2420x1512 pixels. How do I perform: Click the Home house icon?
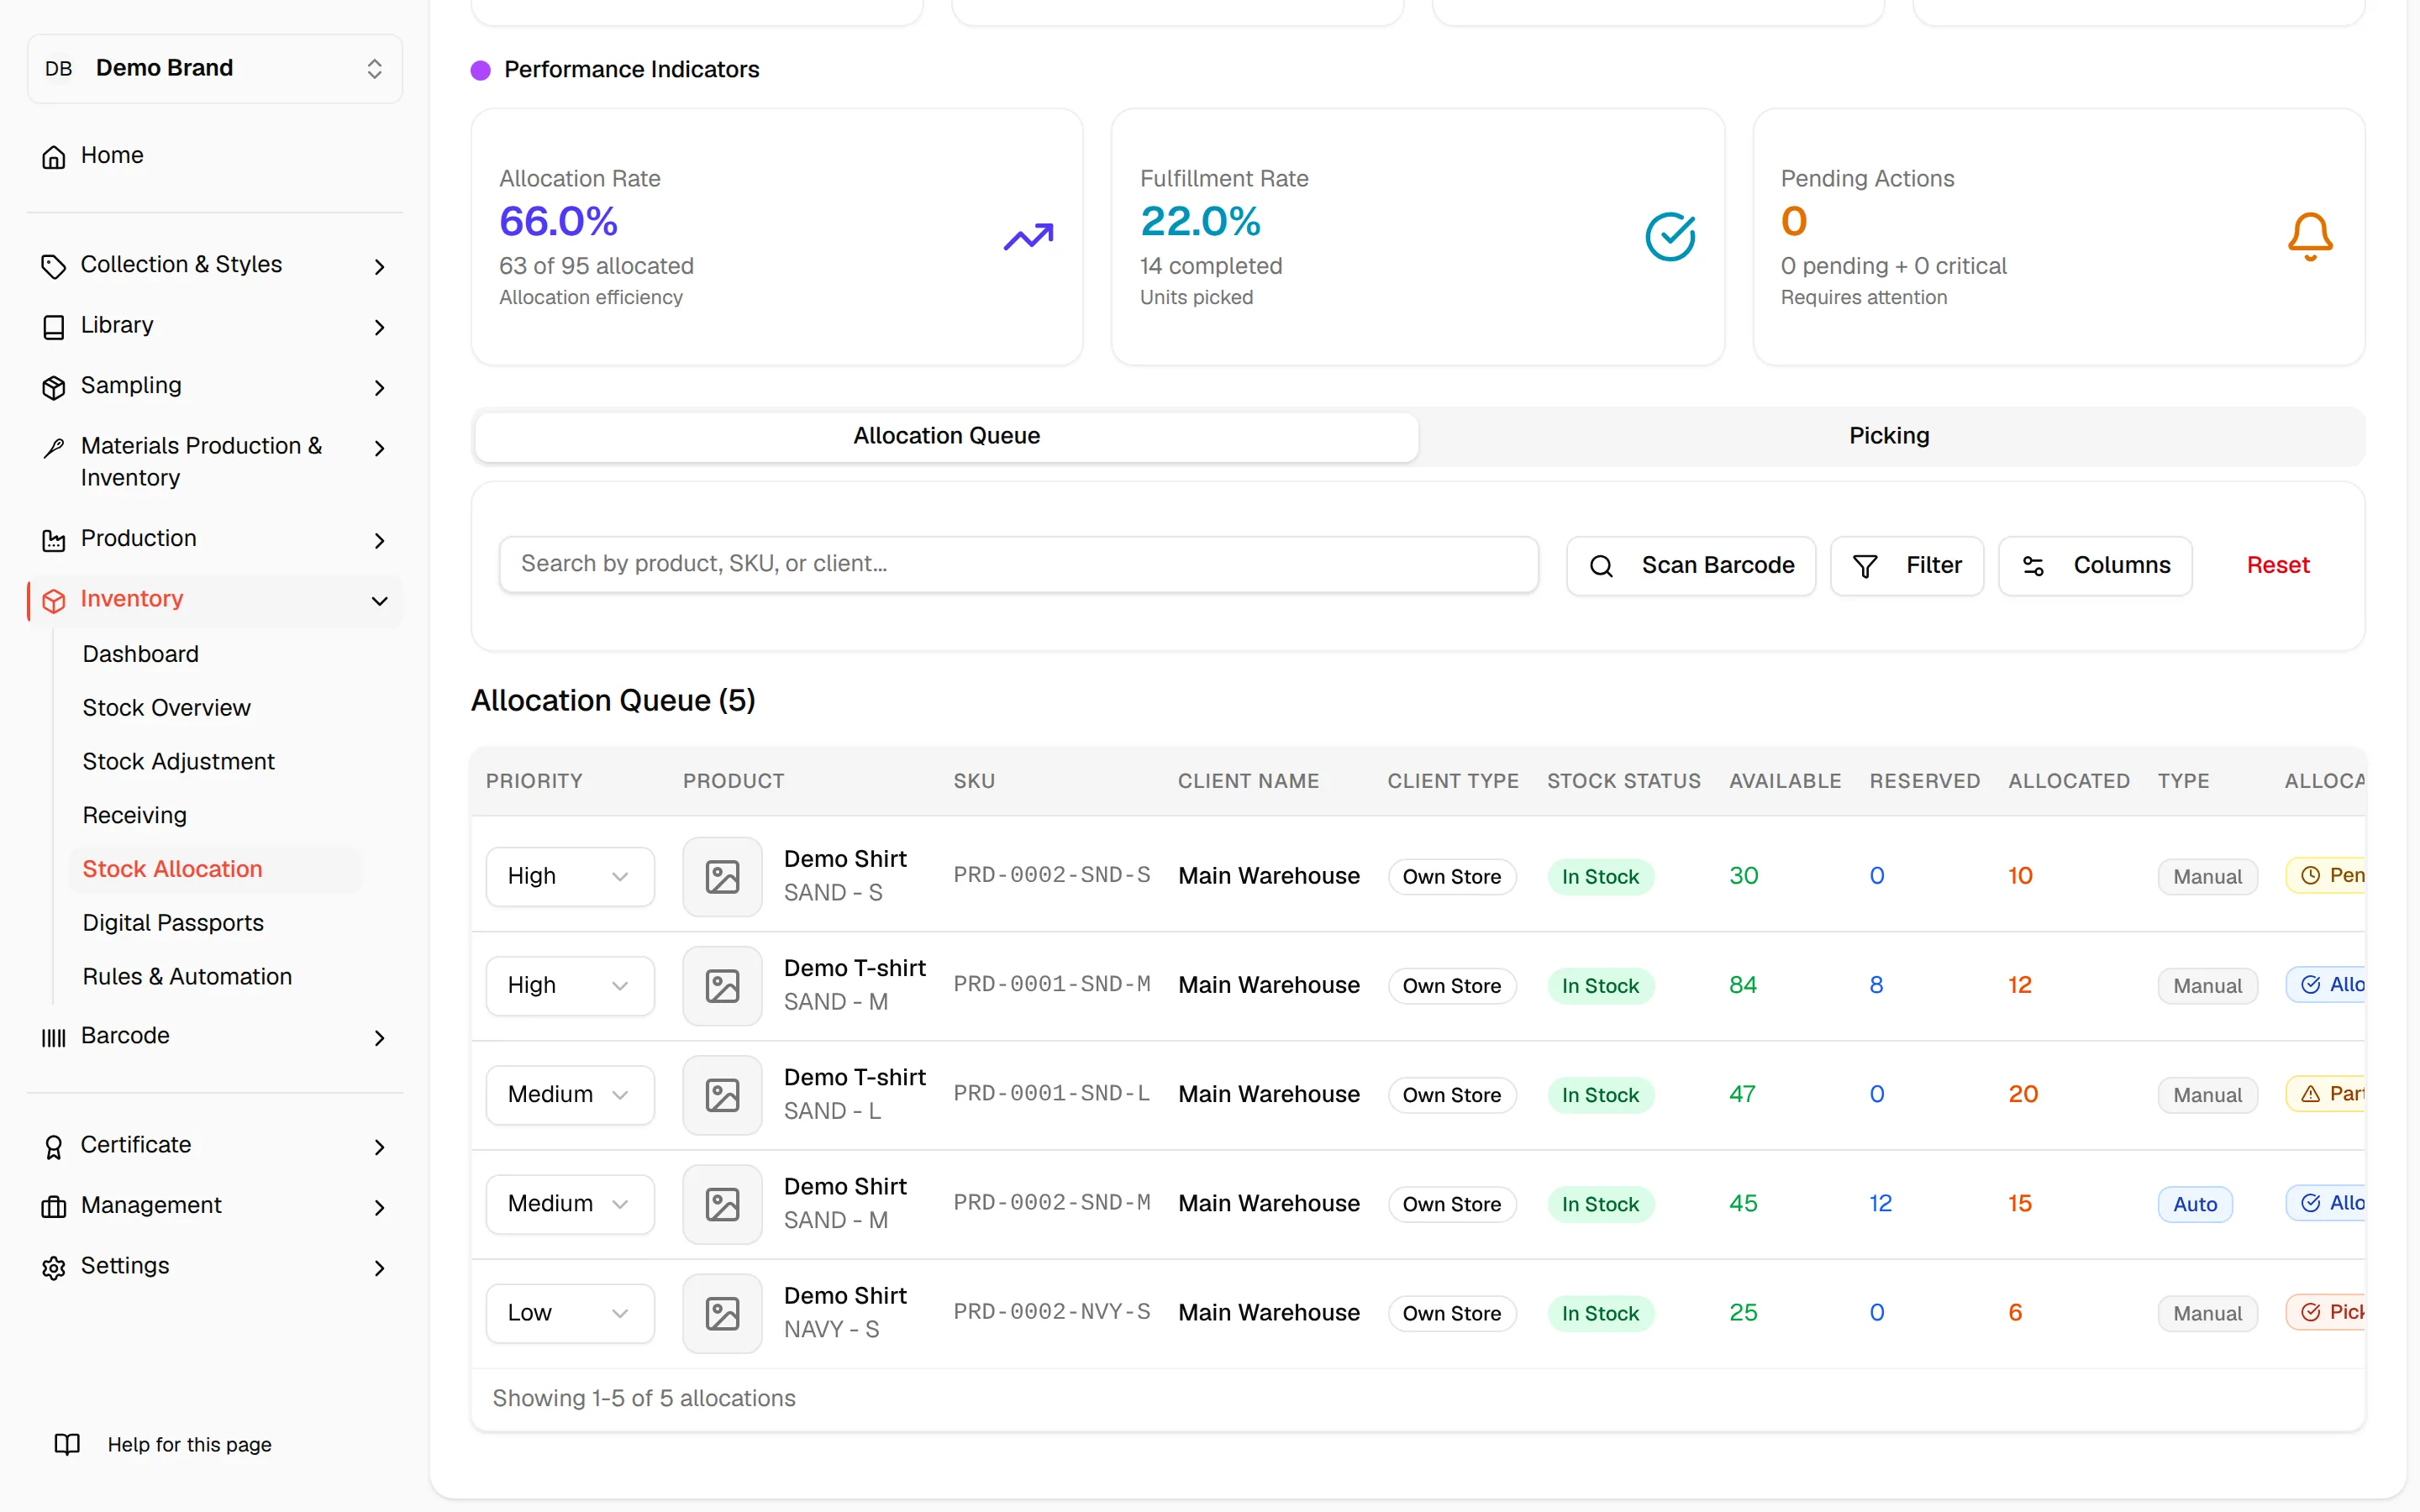click(54, 156)
